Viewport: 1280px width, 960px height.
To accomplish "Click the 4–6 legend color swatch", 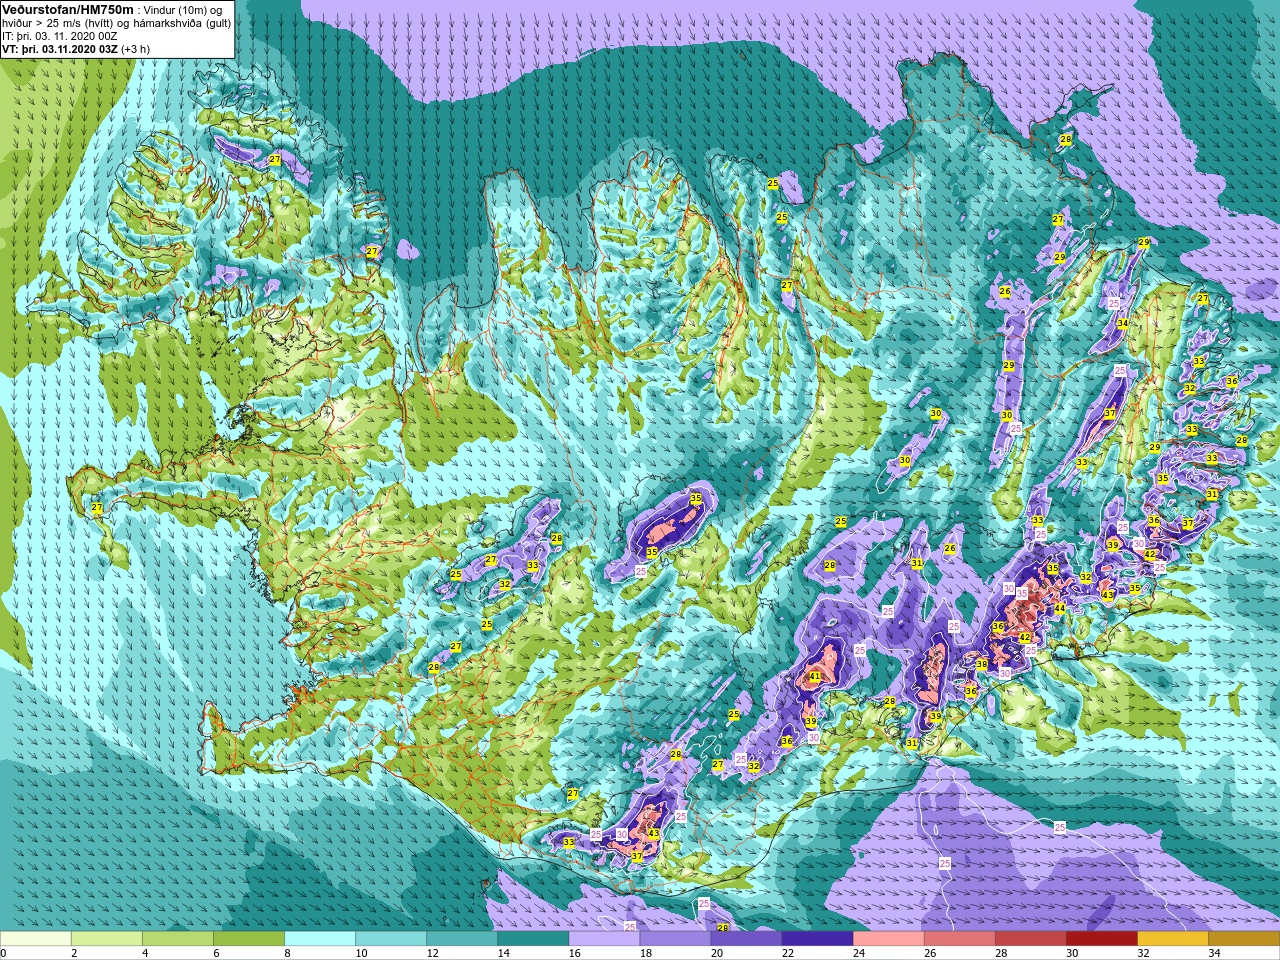I will [x=178, y=939].
